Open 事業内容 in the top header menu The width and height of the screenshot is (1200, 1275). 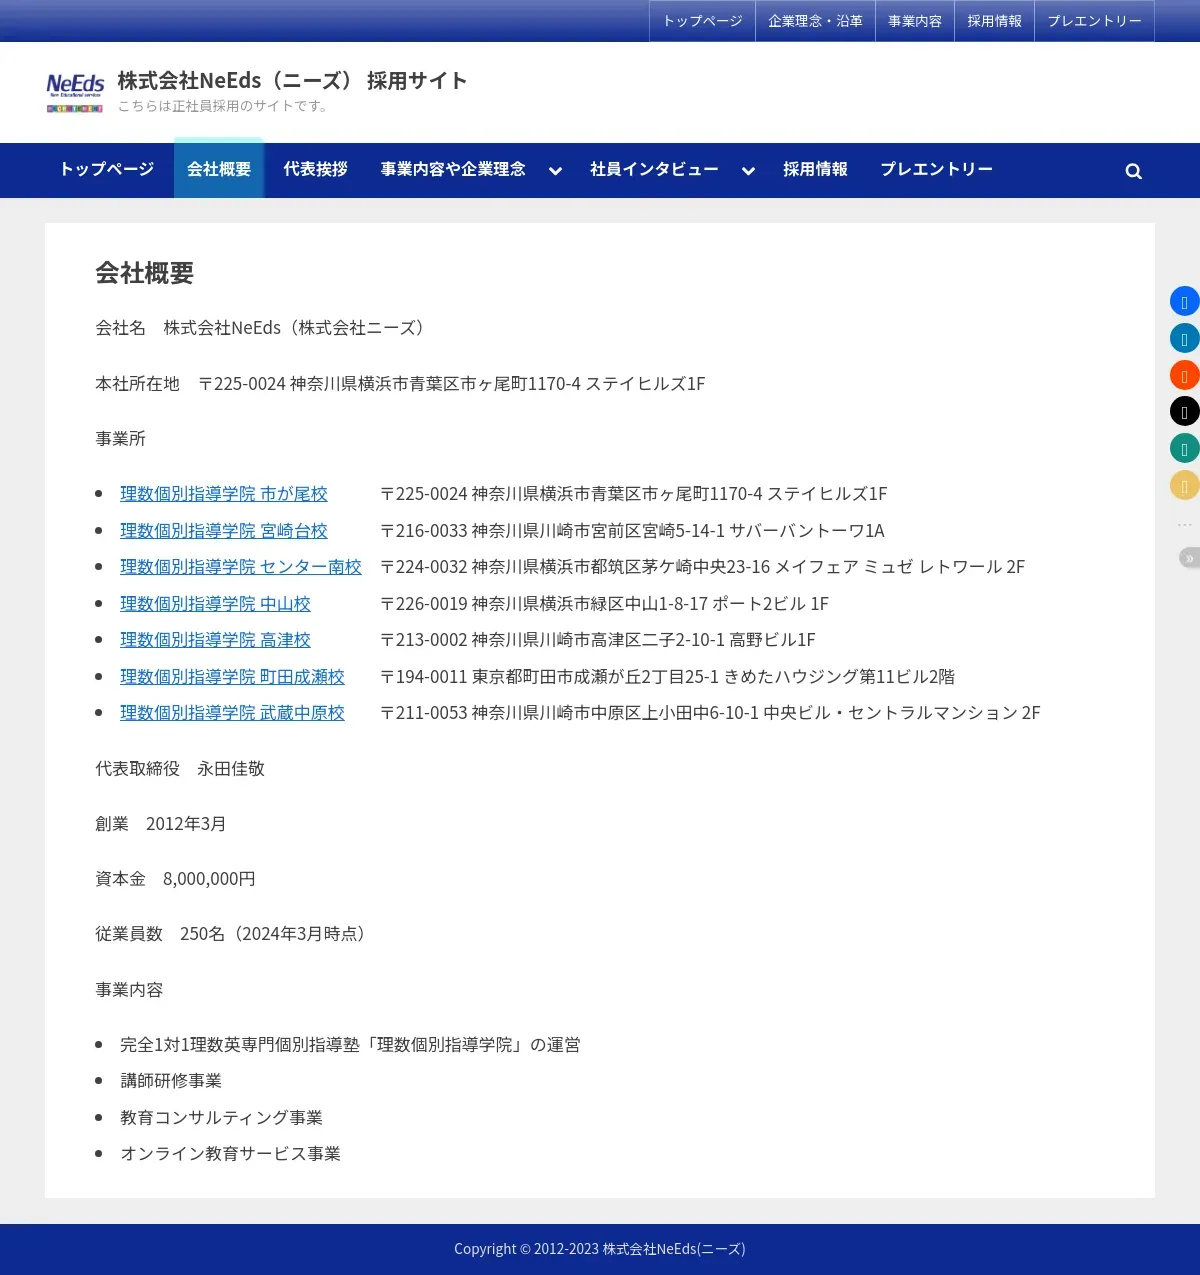pyautogui.click(x=915, y=21)
